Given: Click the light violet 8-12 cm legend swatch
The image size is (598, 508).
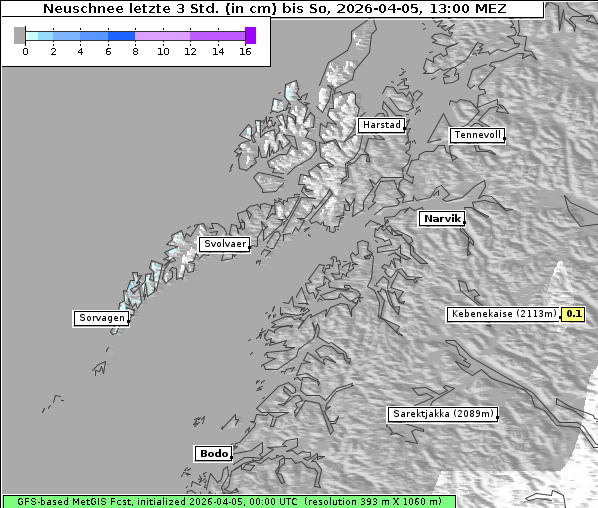Looking at the screenshot, I should click(x=162, y=36).
